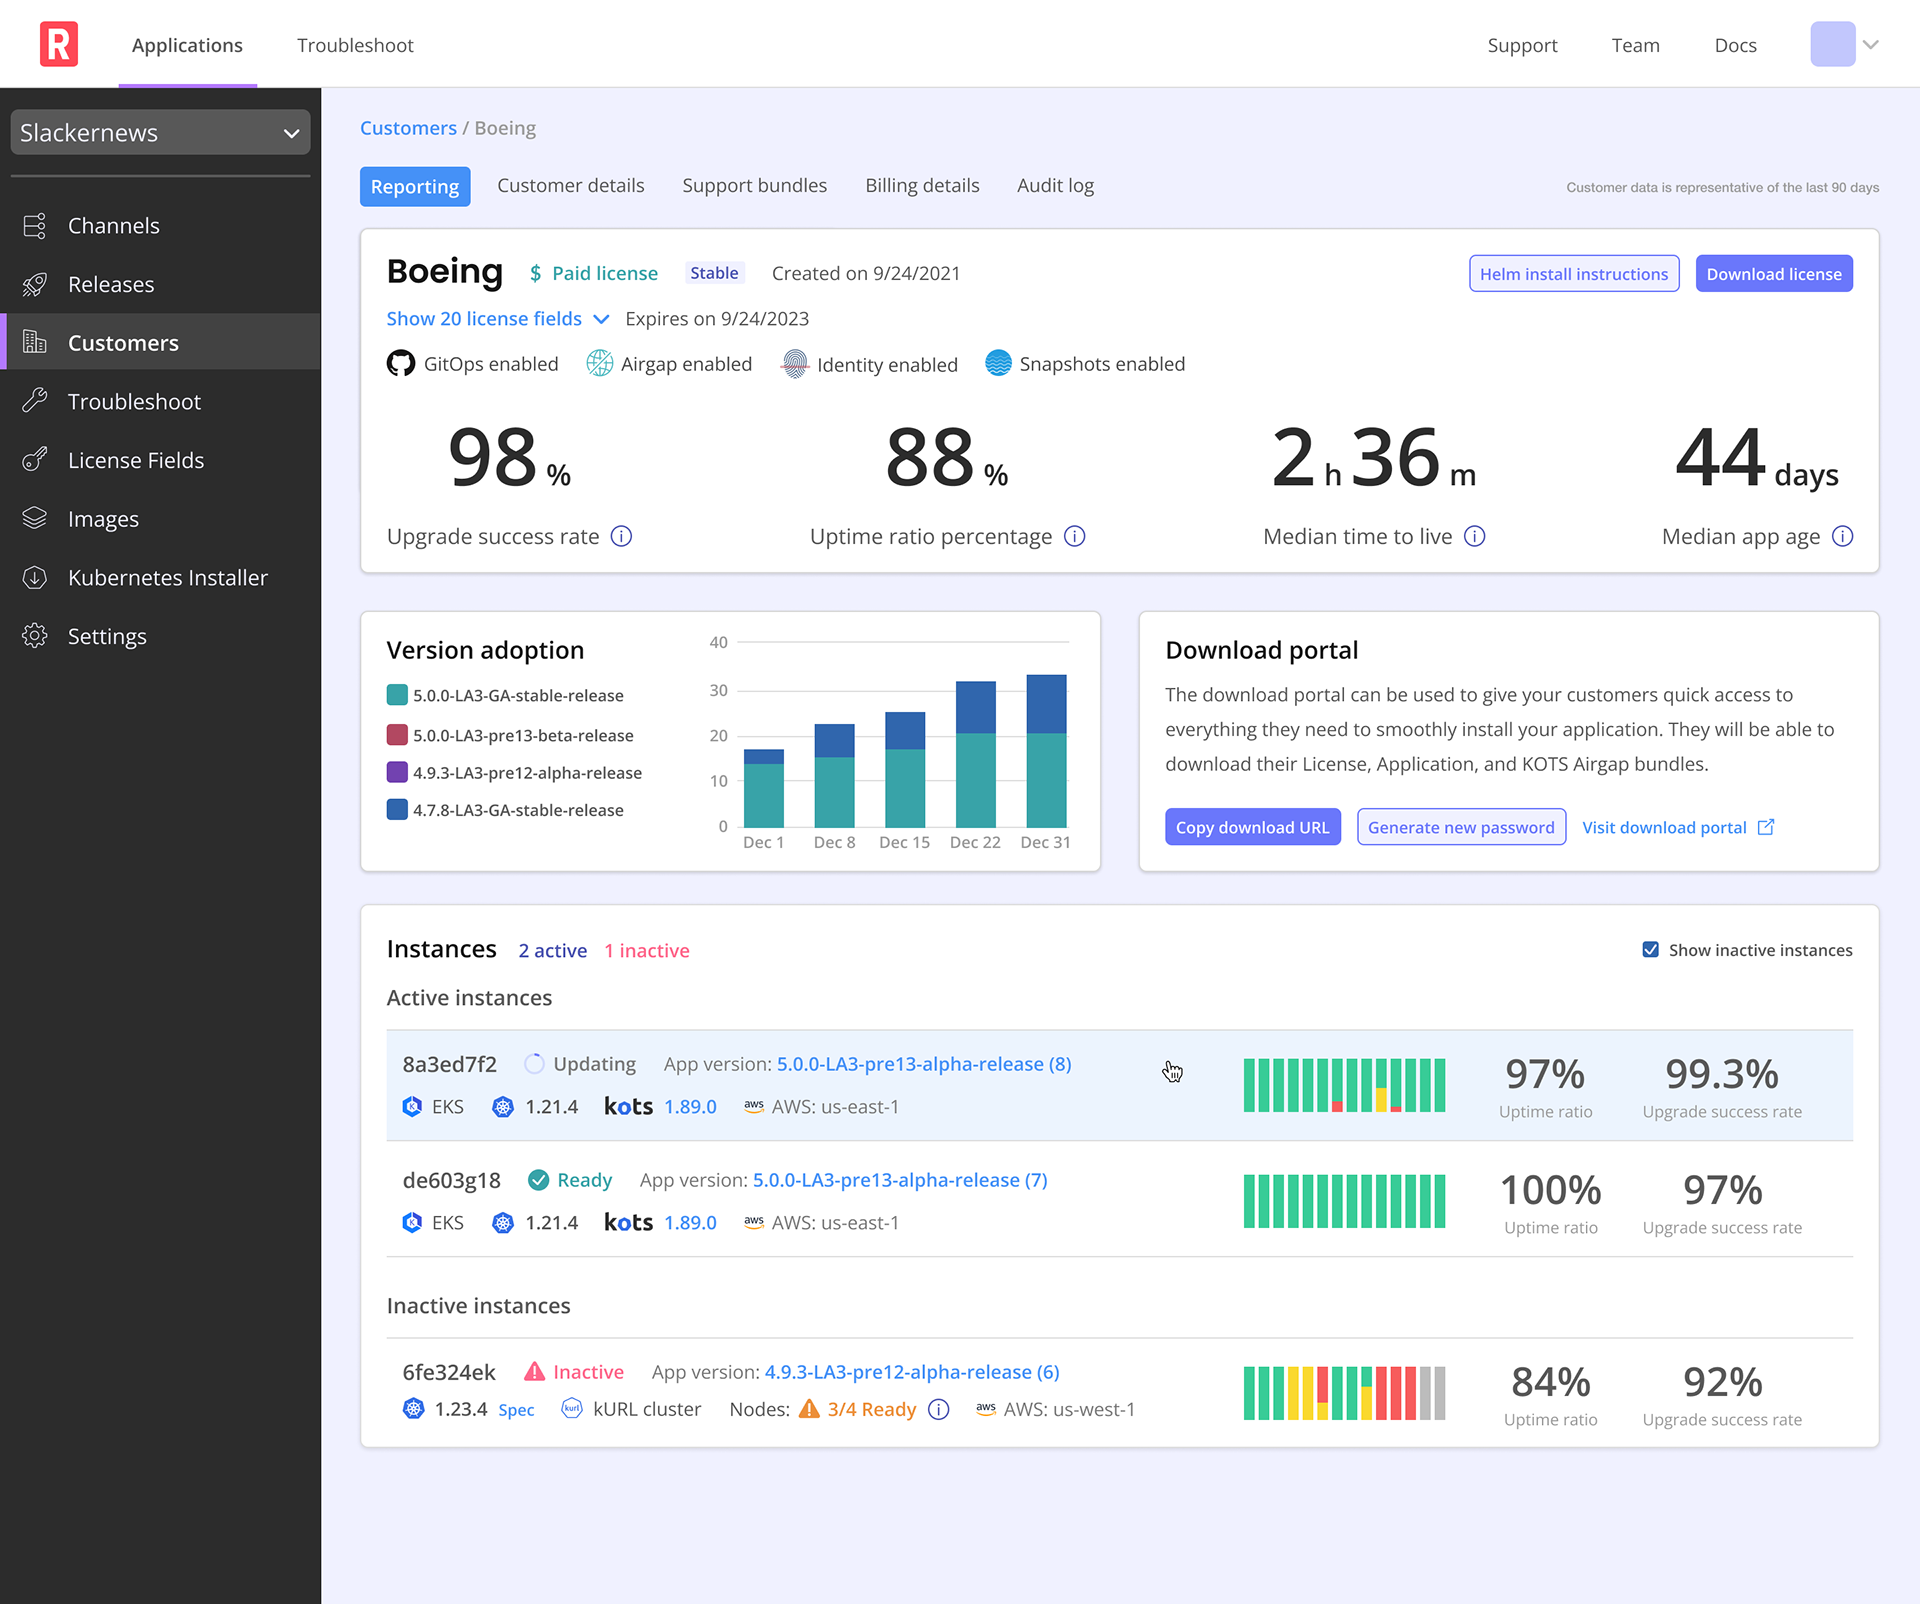Open the user avatar dropdown menu
The height and width of the screenshot is (1604, 1920).
1845,45
